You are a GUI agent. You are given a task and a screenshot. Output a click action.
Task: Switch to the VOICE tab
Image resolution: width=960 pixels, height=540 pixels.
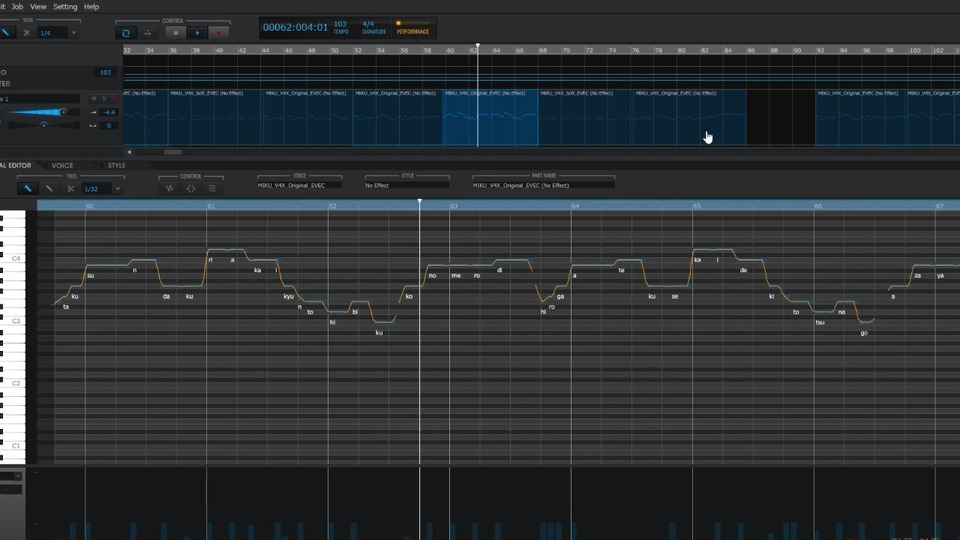[63, 165]
